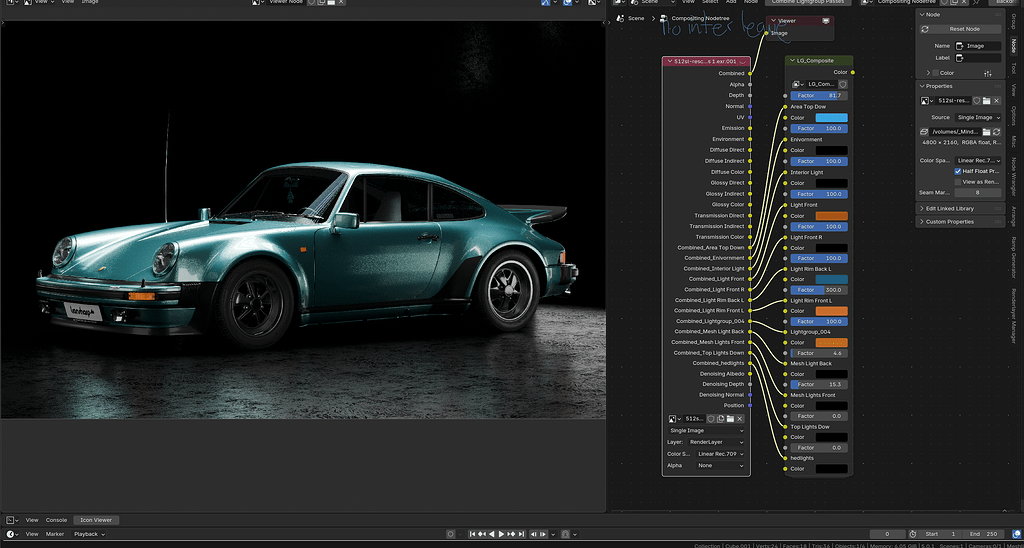Screen dimensions: 1024x548
Task: Open color presets icon in Node panel
Action: click(x=987, y=73)
